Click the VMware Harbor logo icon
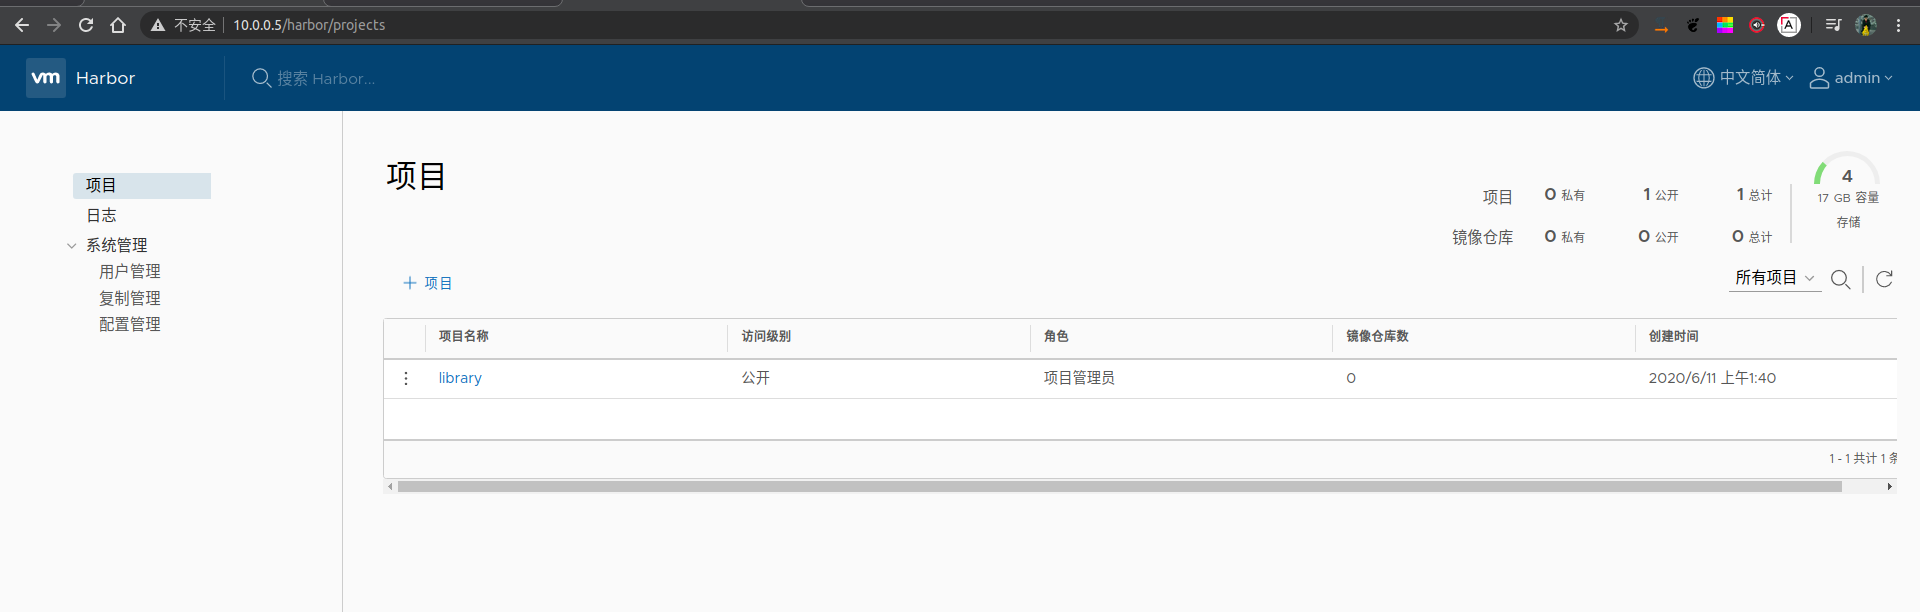1920x612 pixels. [x=46, y=78]
